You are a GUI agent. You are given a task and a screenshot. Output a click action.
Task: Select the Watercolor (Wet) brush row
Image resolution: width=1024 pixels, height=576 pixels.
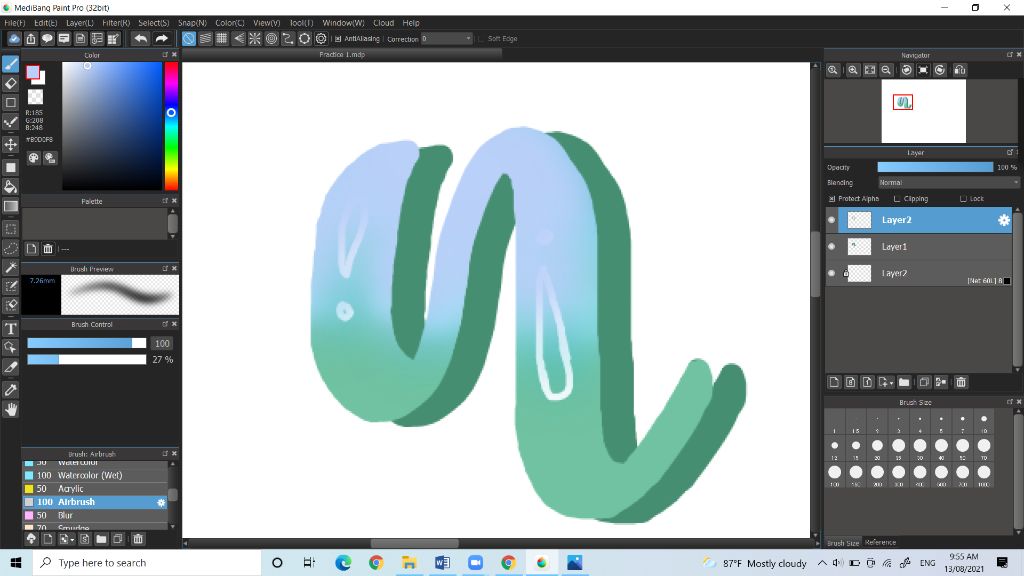click(95, 475)
